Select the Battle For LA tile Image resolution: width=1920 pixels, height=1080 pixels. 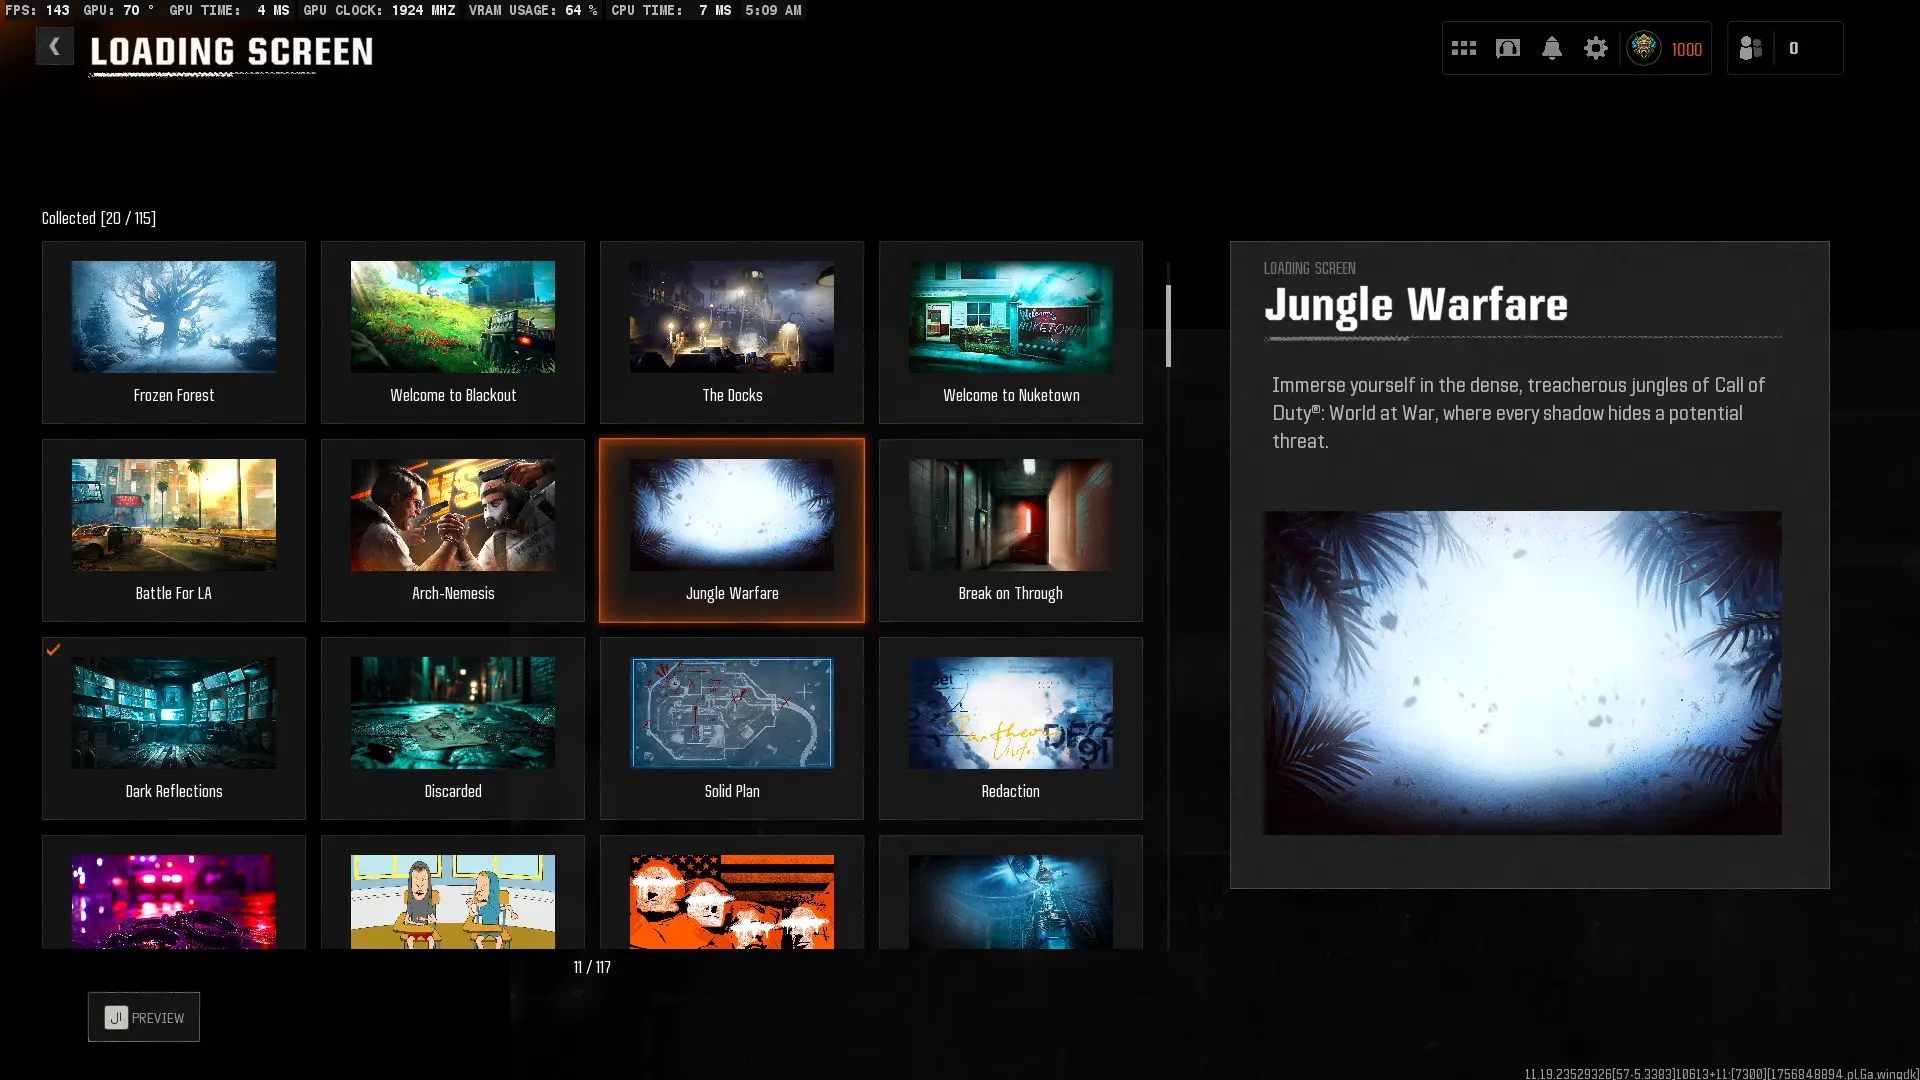pyautogui.click(x=174, y=530)
